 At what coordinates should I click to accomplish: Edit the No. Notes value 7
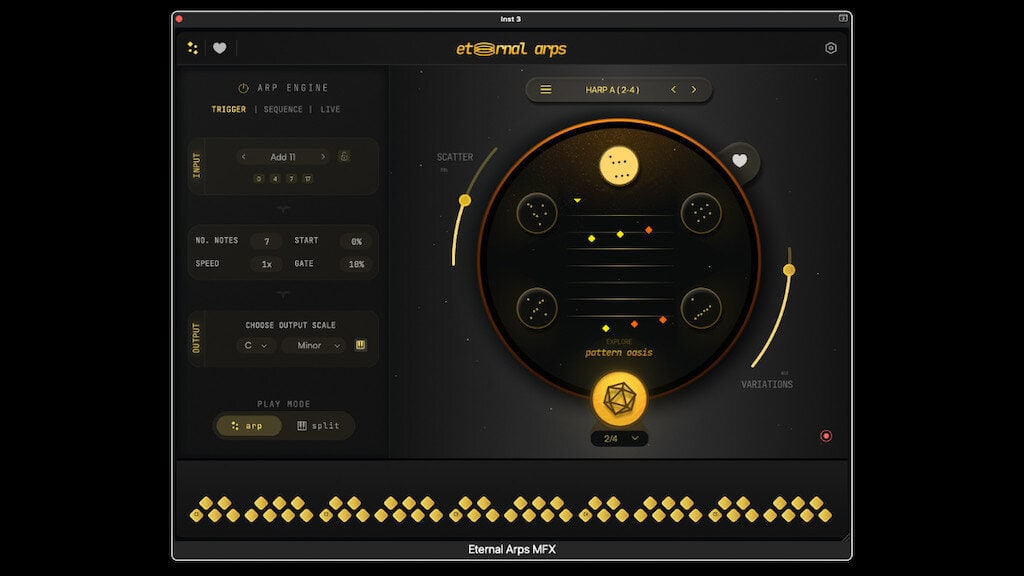(266, 241)
